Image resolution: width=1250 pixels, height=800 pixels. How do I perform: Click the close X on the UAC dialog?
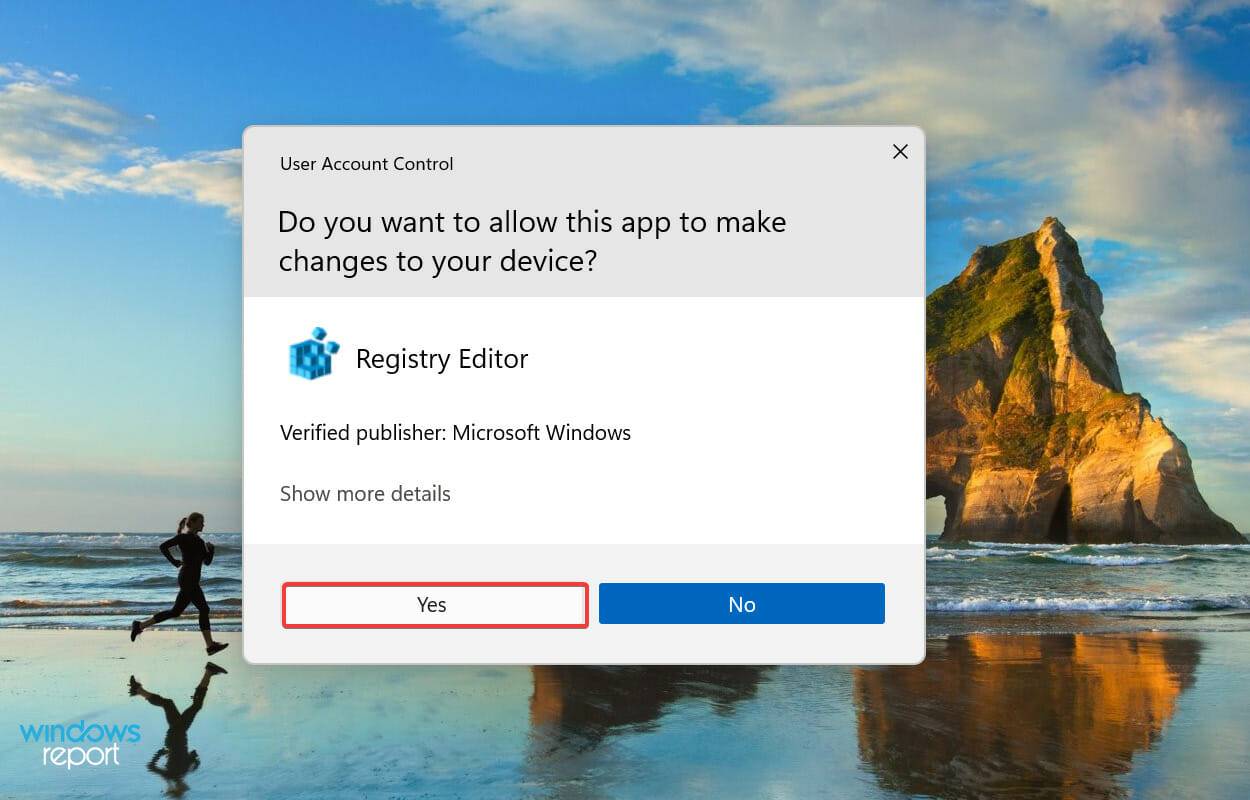[899, 151]
